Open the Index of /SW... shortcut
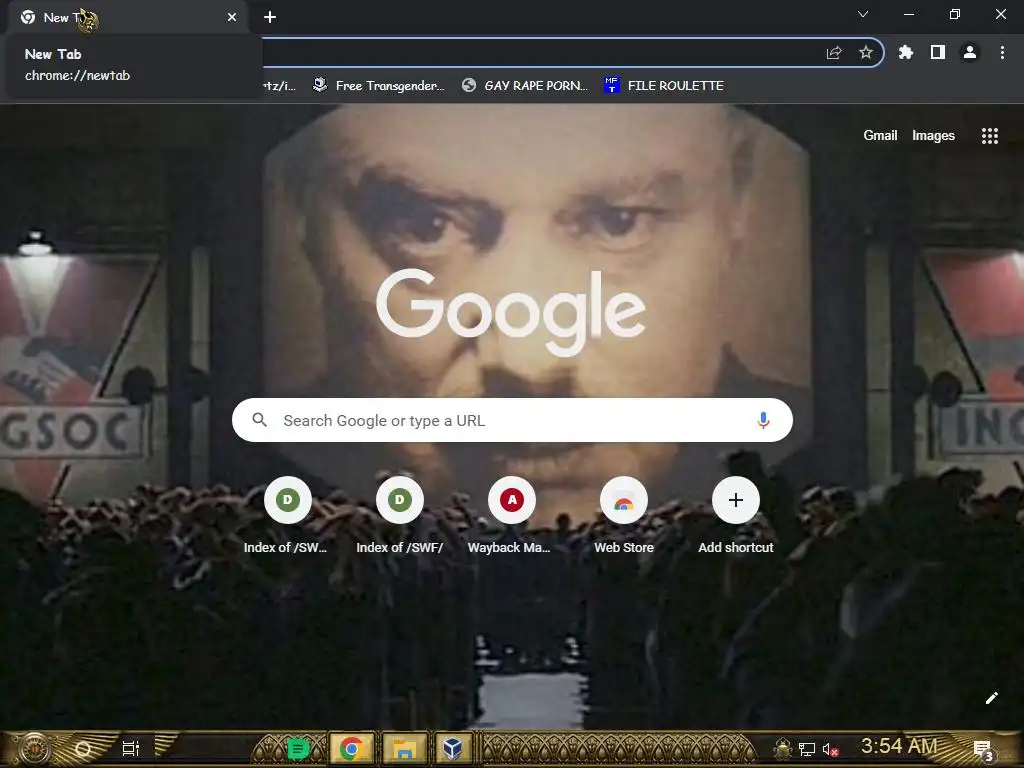This screenshot has height=768, width=1024. click(x=287, y=515)
